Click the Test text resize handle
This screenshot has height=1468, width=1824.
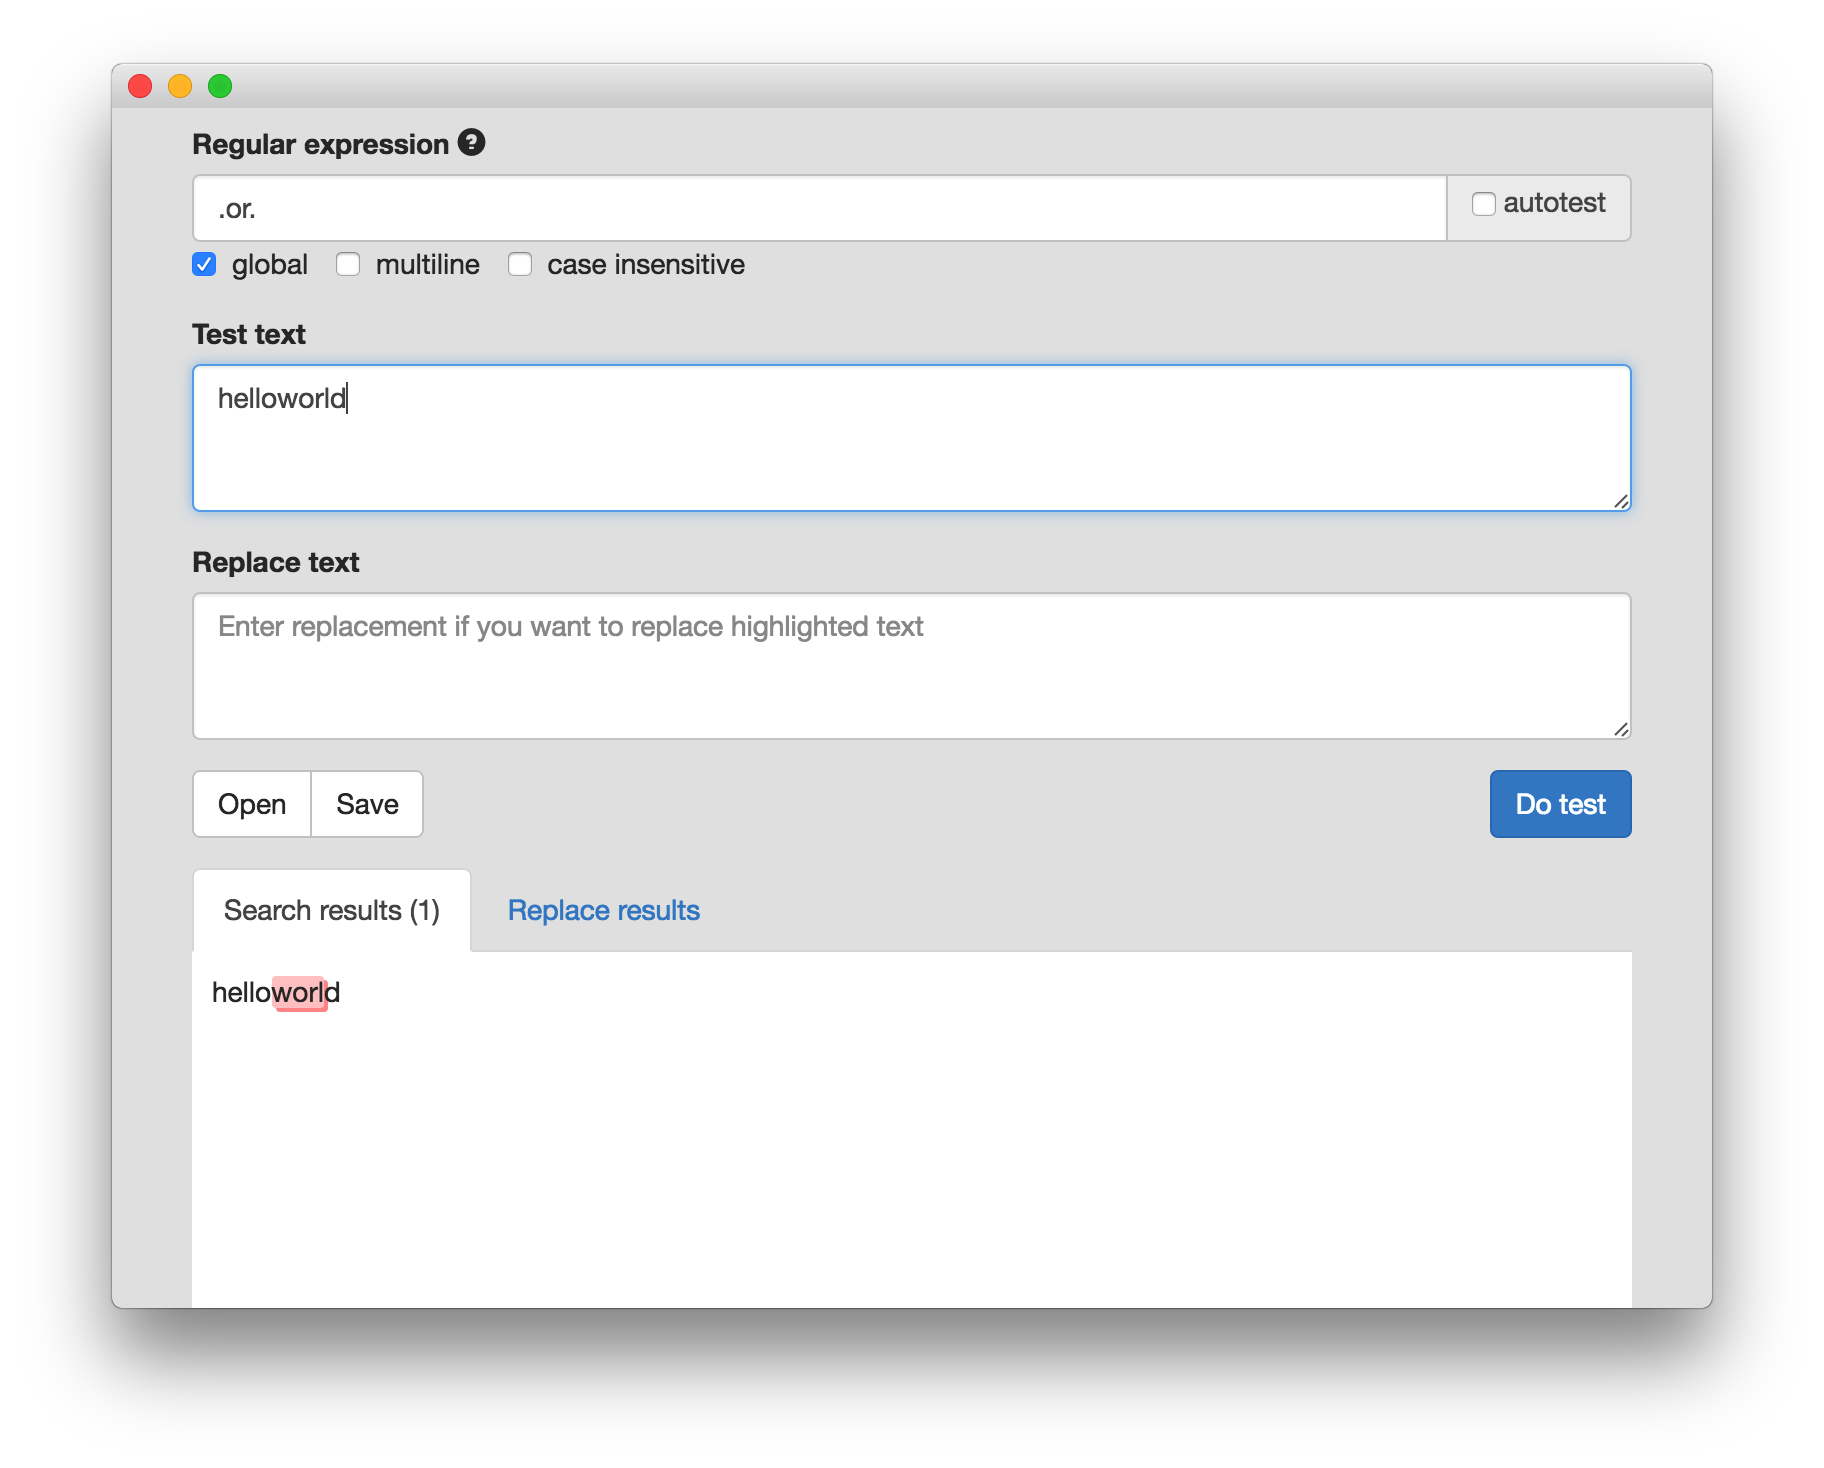pos(1621,501)
